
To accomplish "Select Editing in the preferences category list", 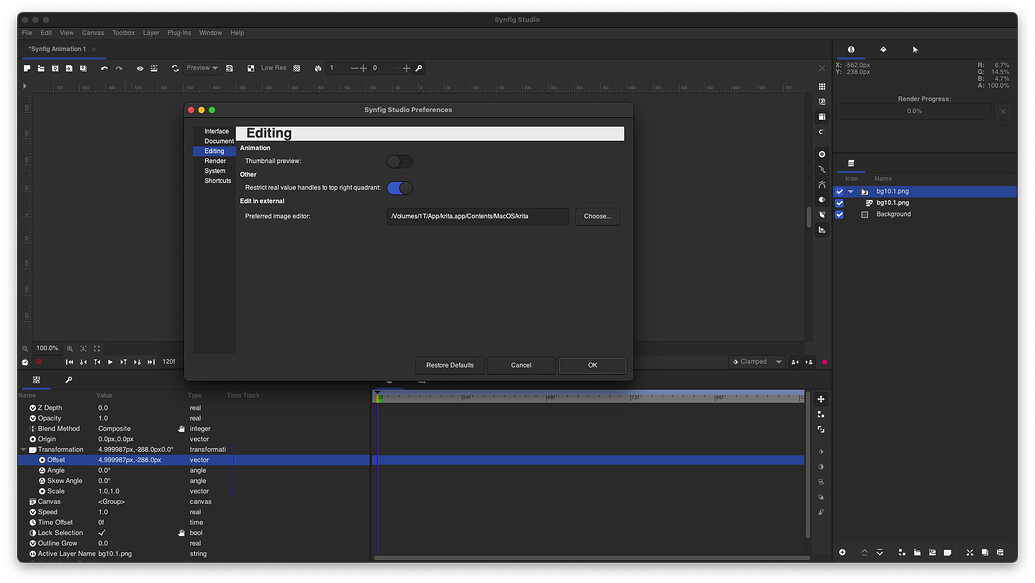I will (x=216, y=150).
